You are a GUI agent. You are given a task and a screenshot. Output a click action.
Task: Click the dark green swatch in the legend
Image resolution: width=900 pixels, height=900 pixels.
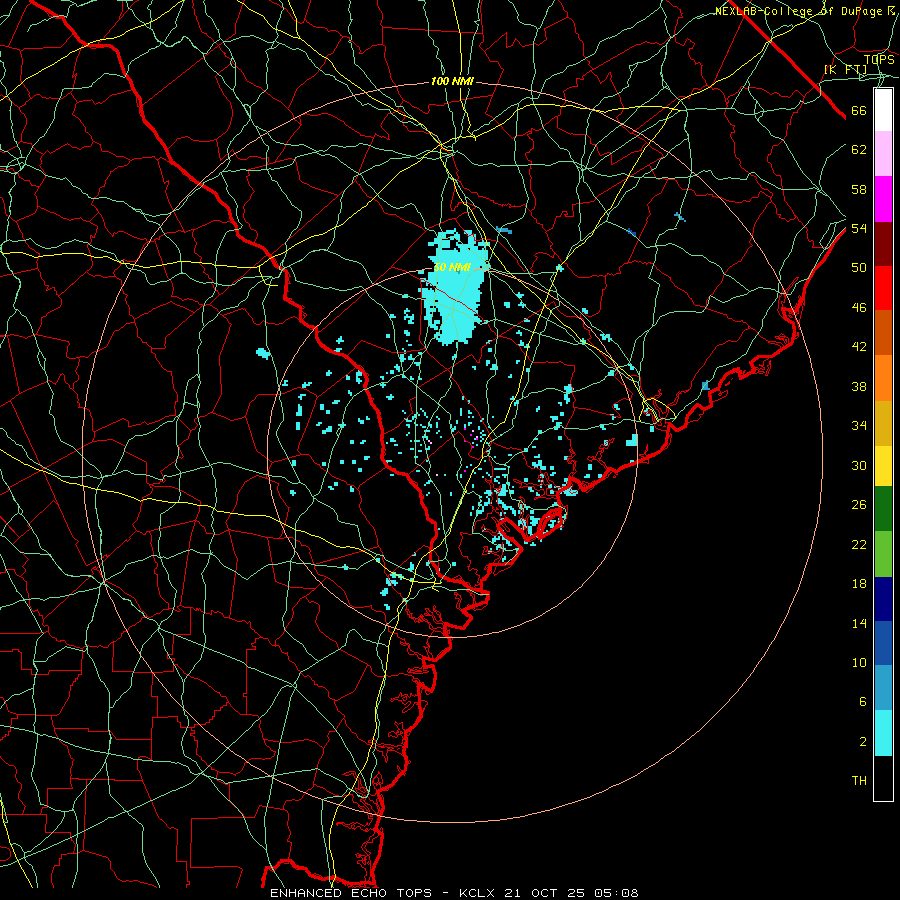(883, 509)
